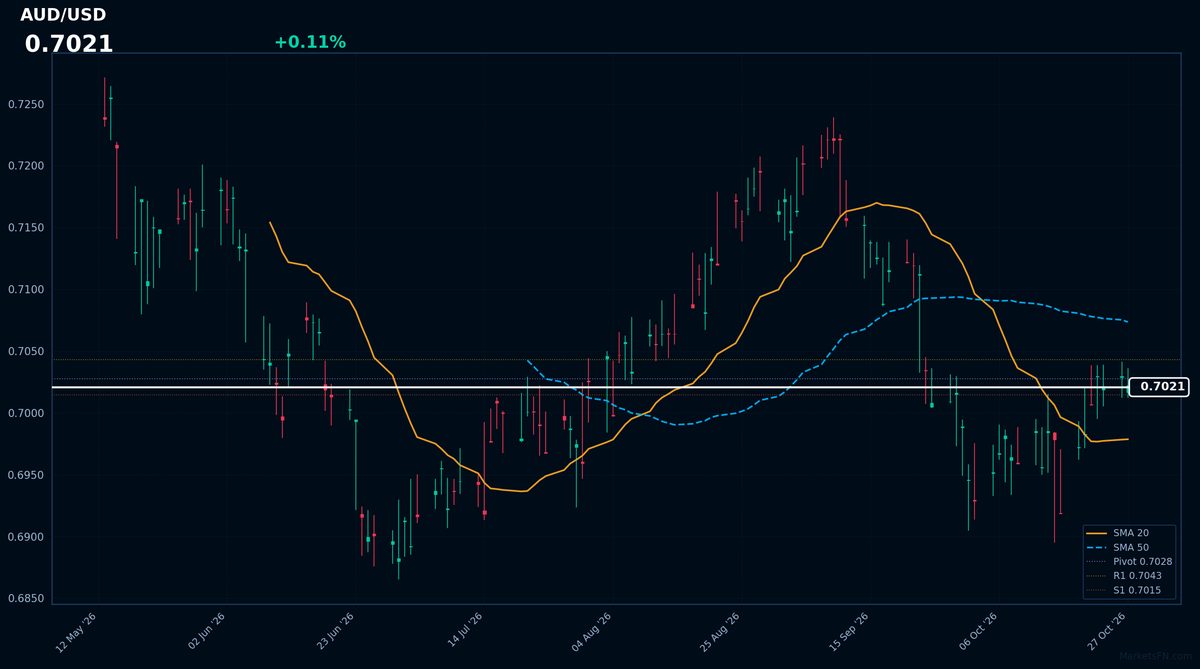The image size is (1200, 669).
Task: Click the orange SMA 20 line swatch in legend
Action: tap(1097, 533)
